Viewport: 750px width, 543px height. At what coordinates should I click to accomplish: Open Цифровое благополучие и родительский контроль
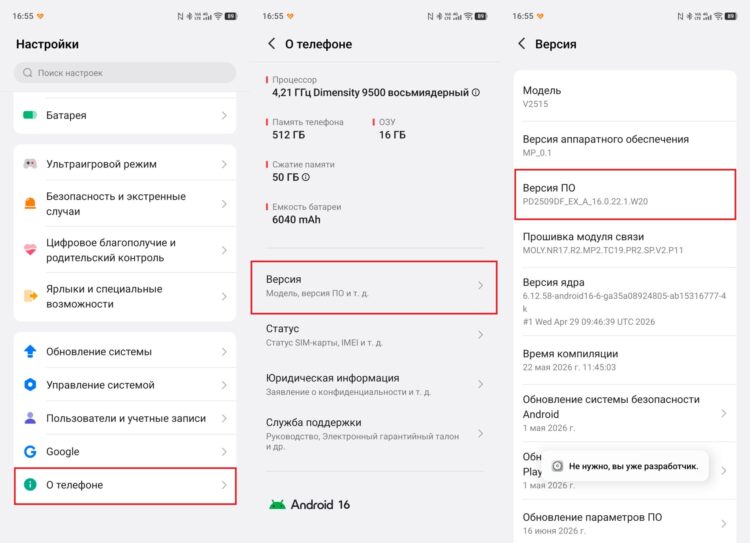click(125, 250)
